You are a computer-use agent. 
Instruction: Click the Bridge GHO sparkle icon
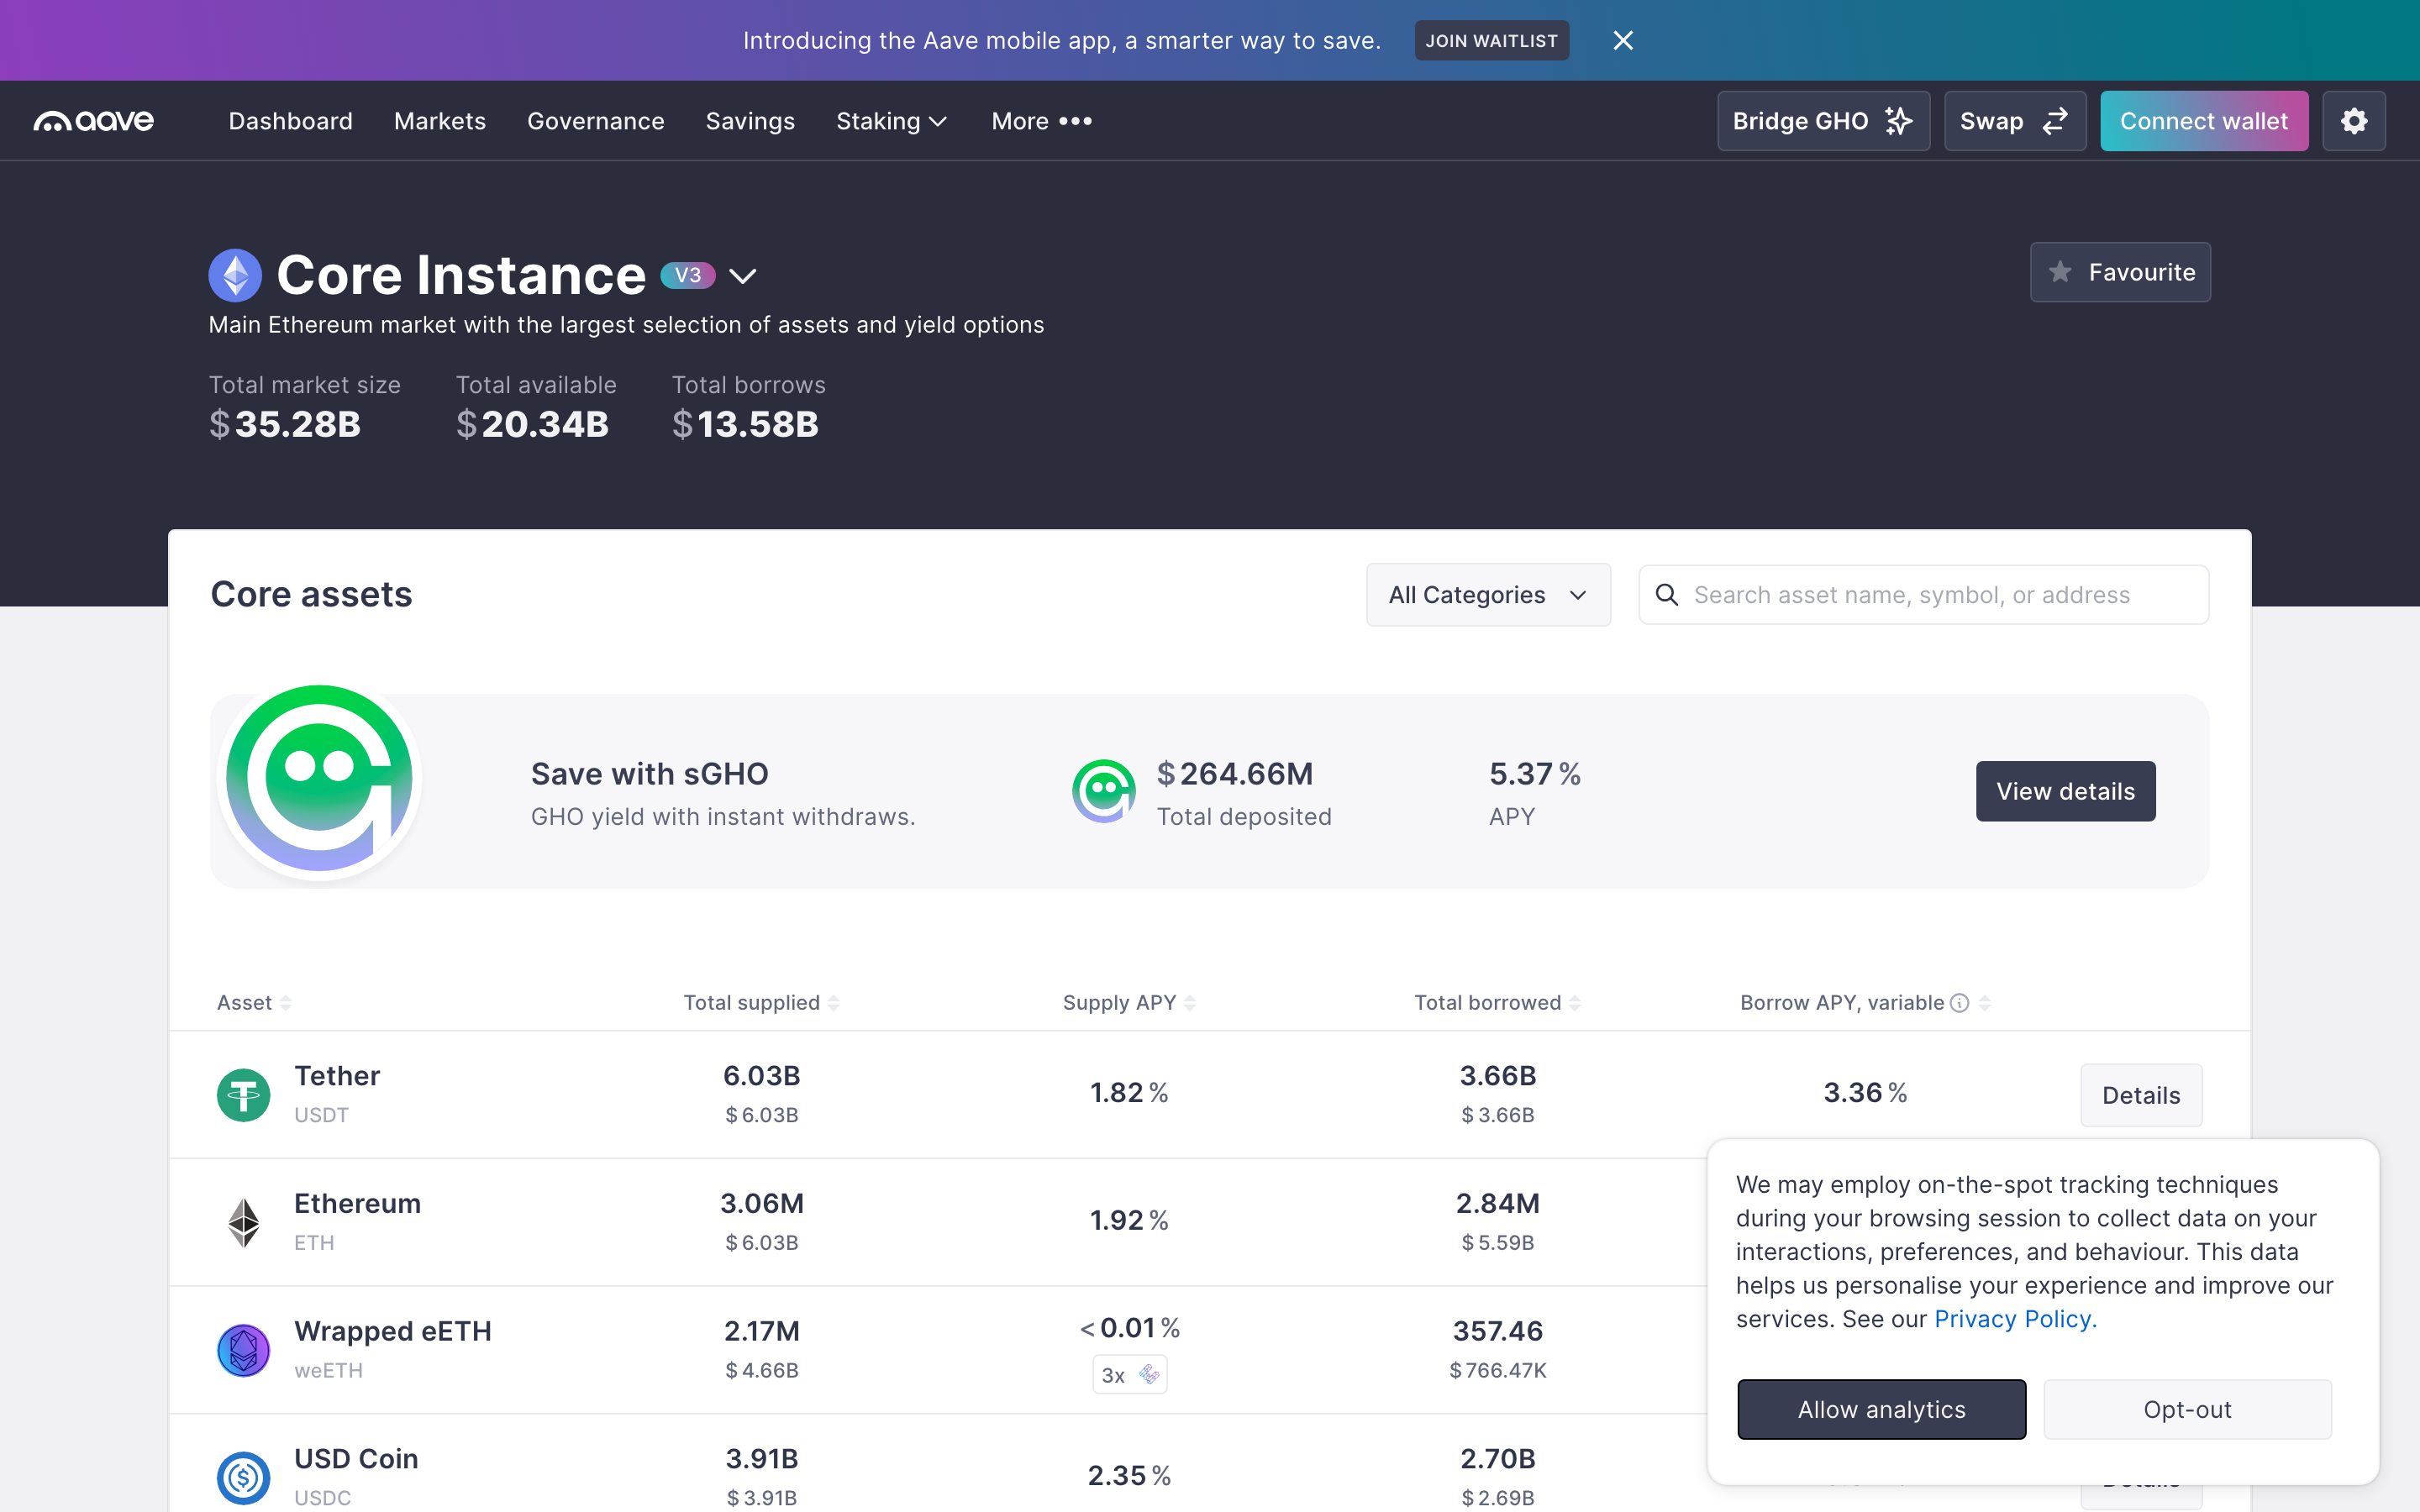pos(1898,121)
